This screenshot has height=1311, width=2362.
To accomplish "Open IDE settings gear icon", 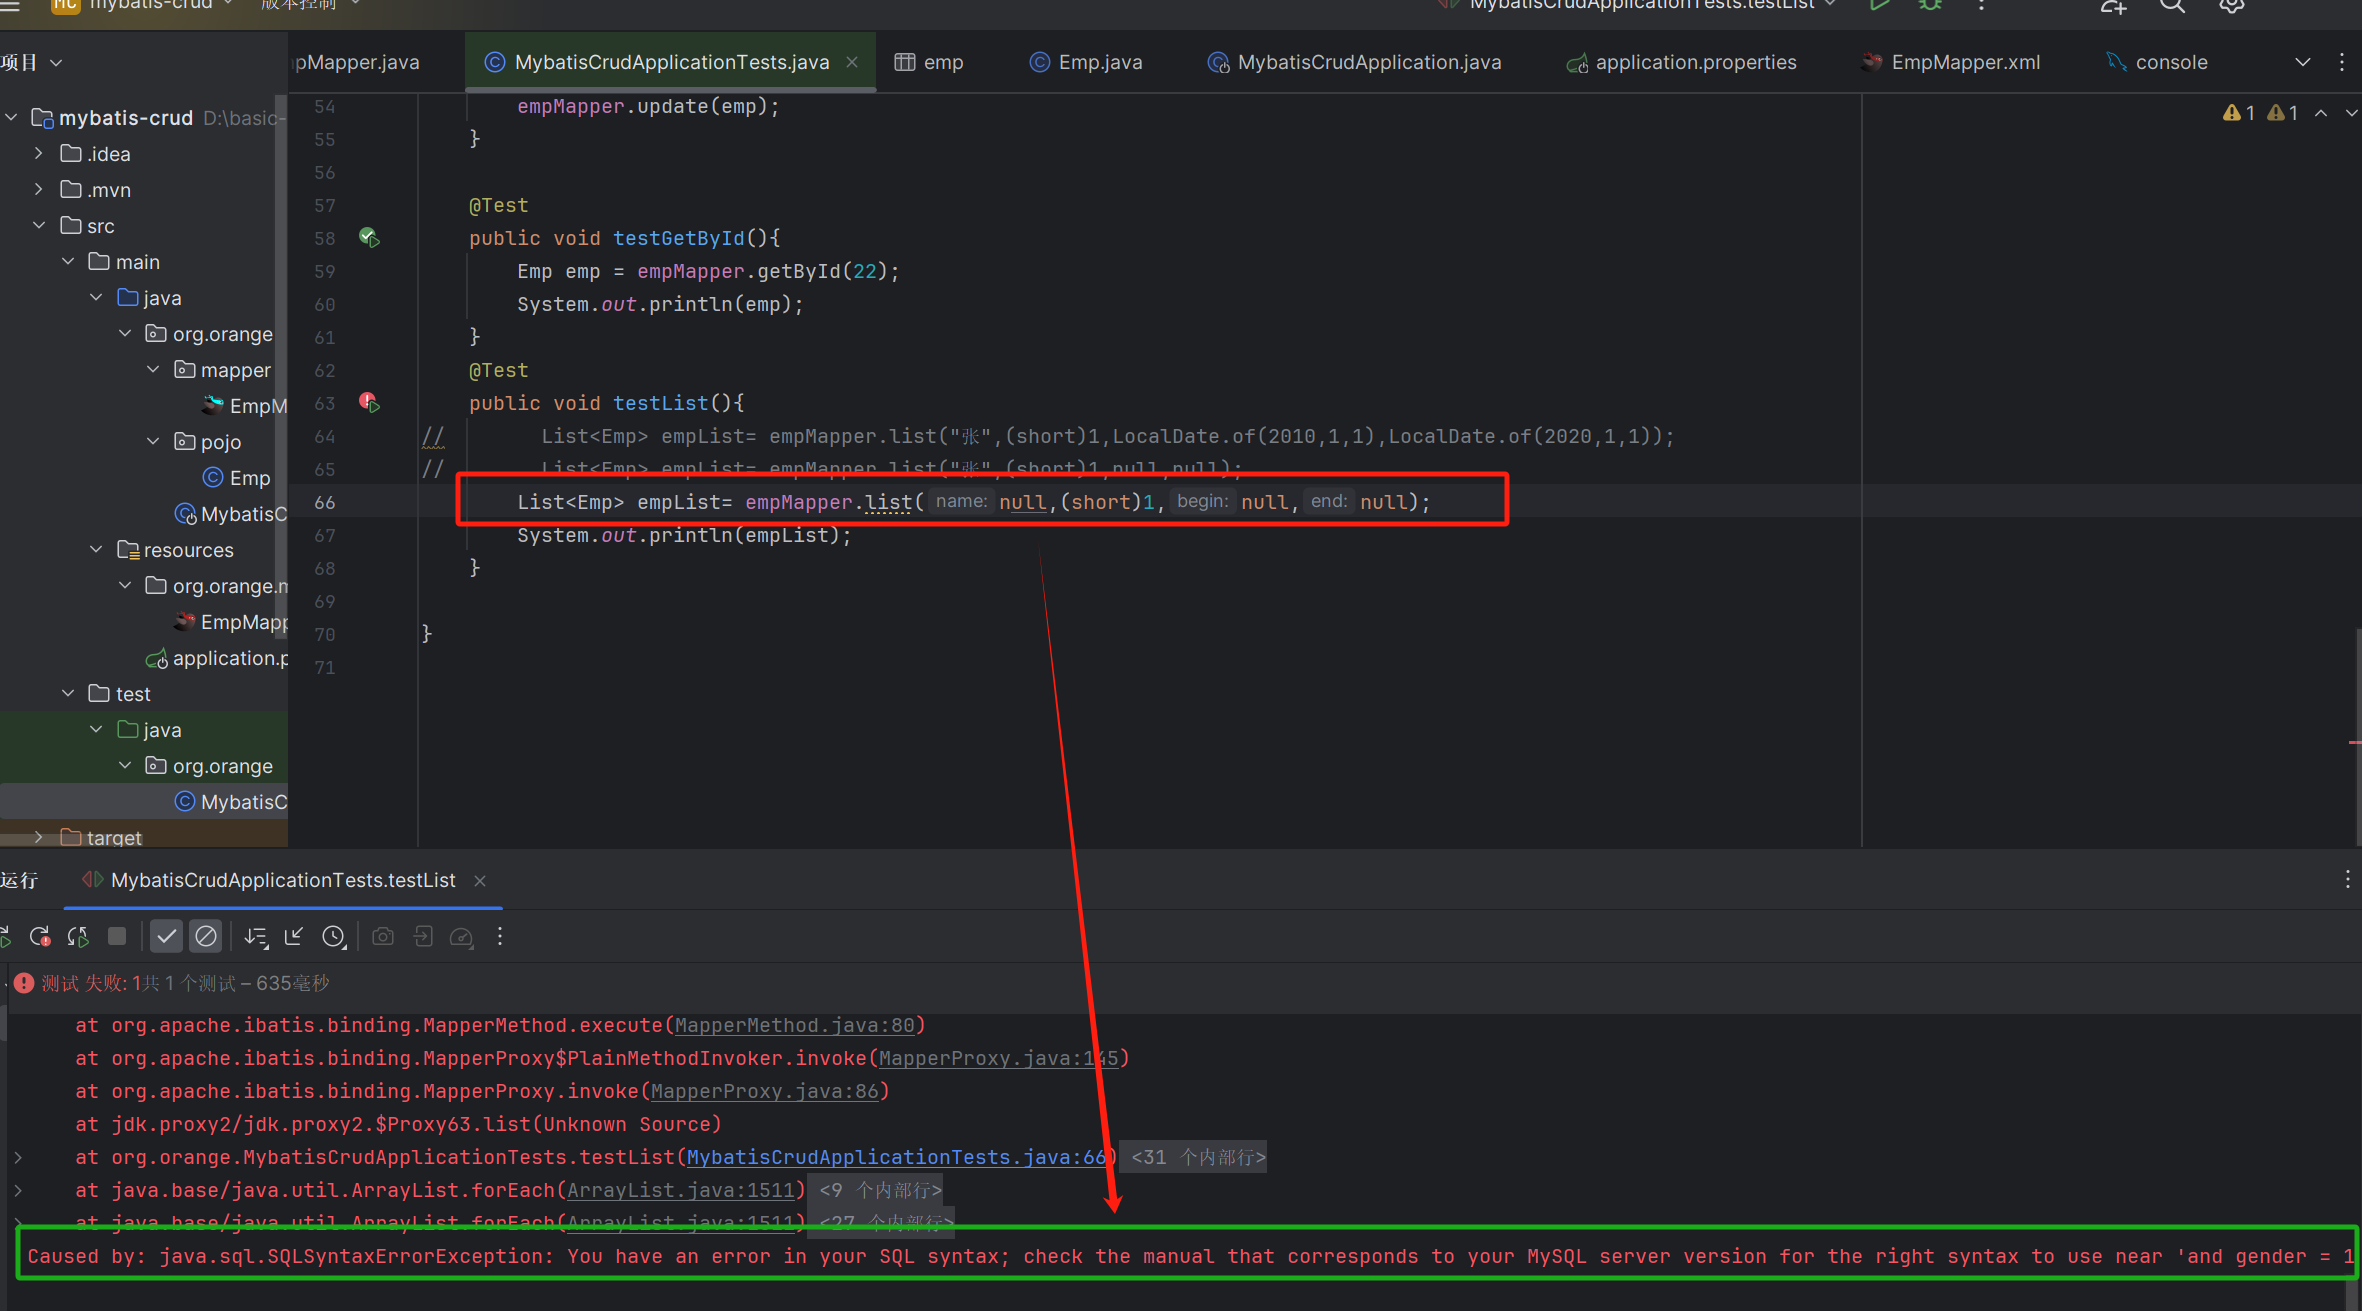I will tap(2232, 5).
